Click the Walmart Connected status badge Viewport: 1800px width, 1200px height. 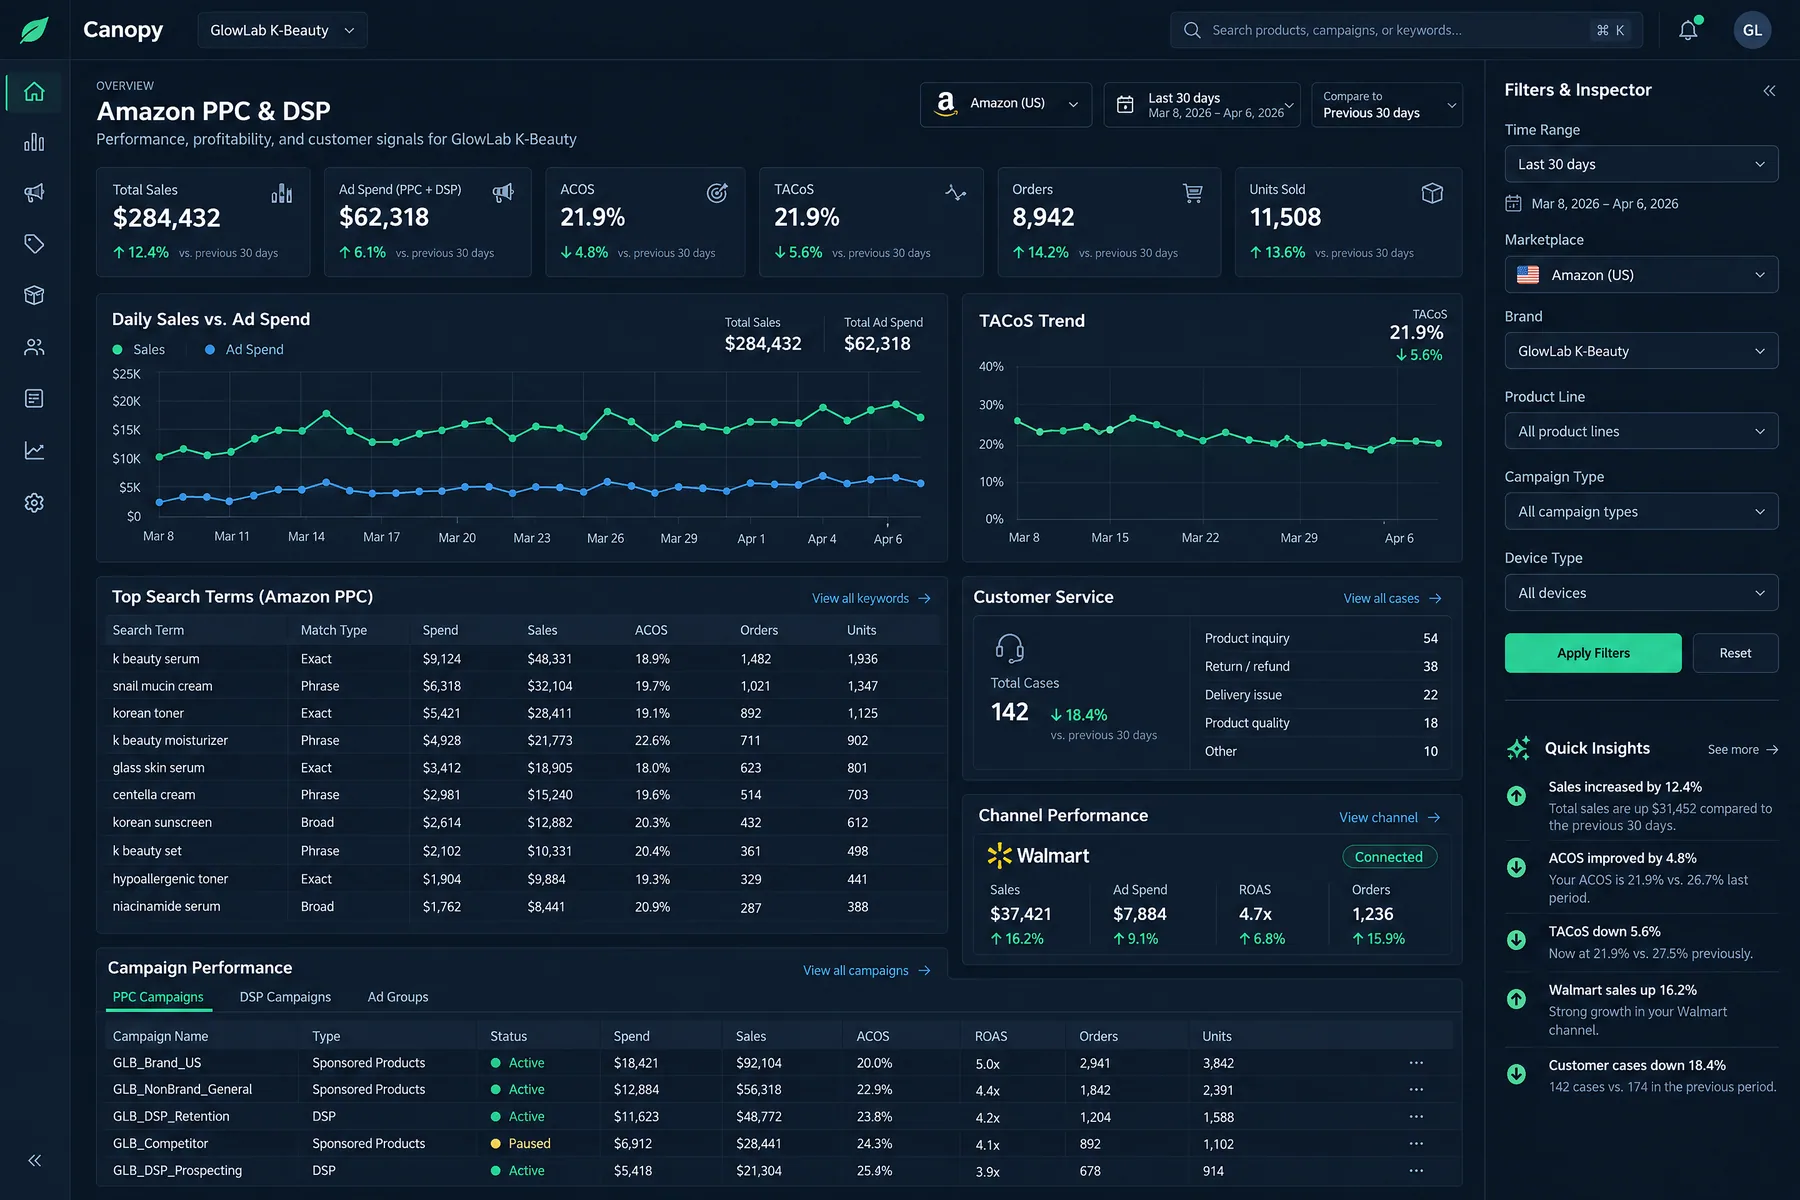[1389, 857]
